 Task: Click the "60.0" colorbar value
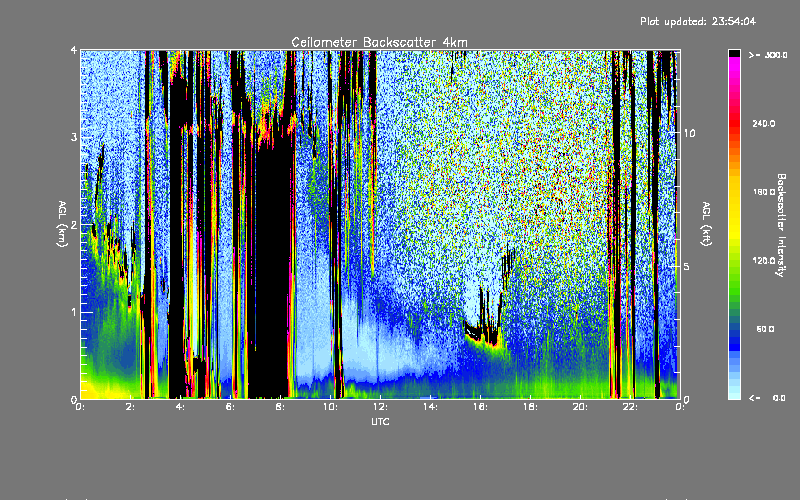tap(765, 329)
